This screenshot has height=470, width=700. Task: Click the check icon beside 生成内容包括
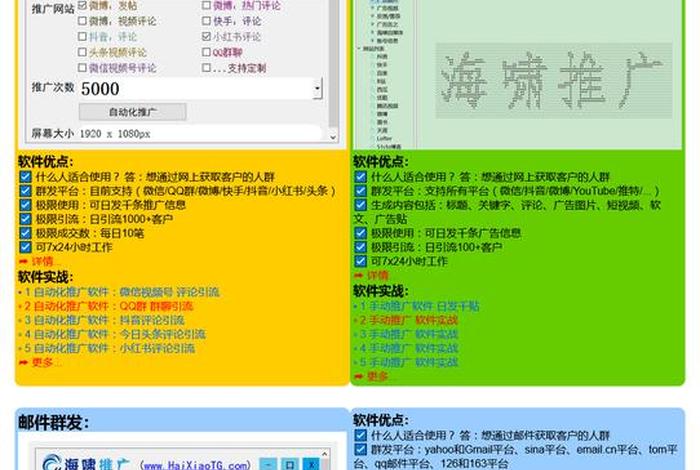360,205
